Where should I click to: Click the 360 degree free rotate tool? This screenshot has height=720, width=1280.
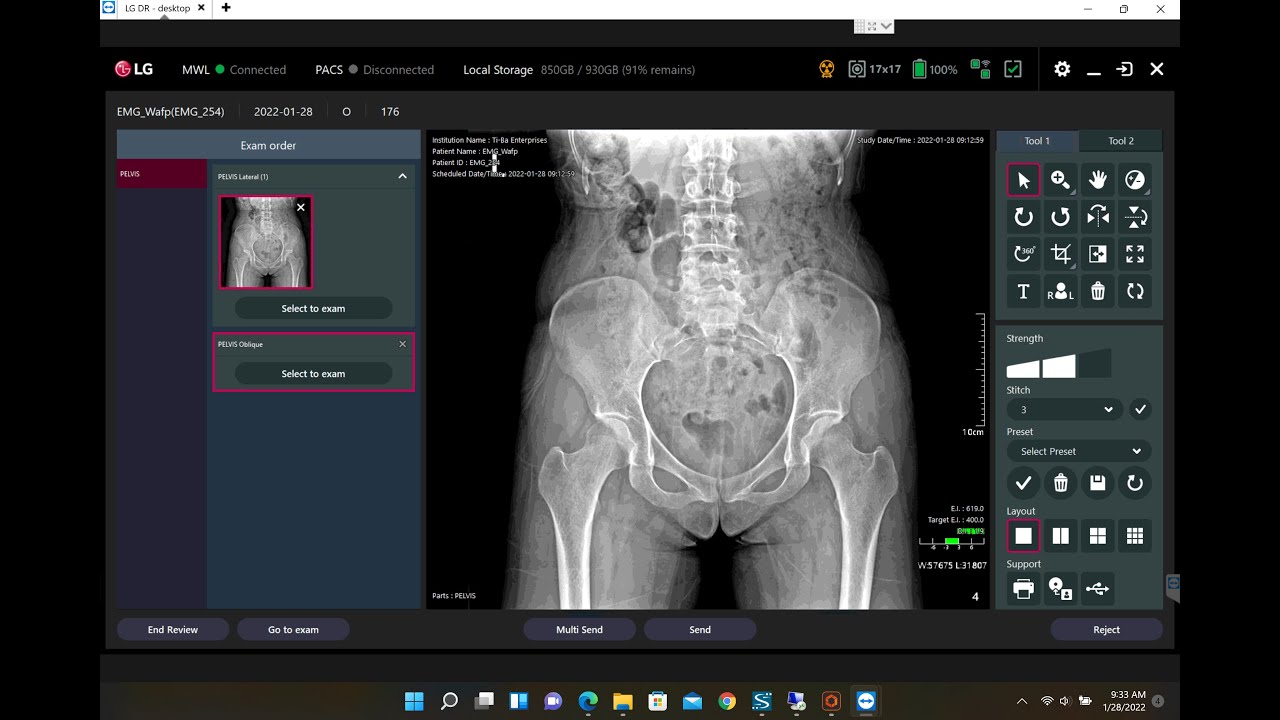point(1023,254)
